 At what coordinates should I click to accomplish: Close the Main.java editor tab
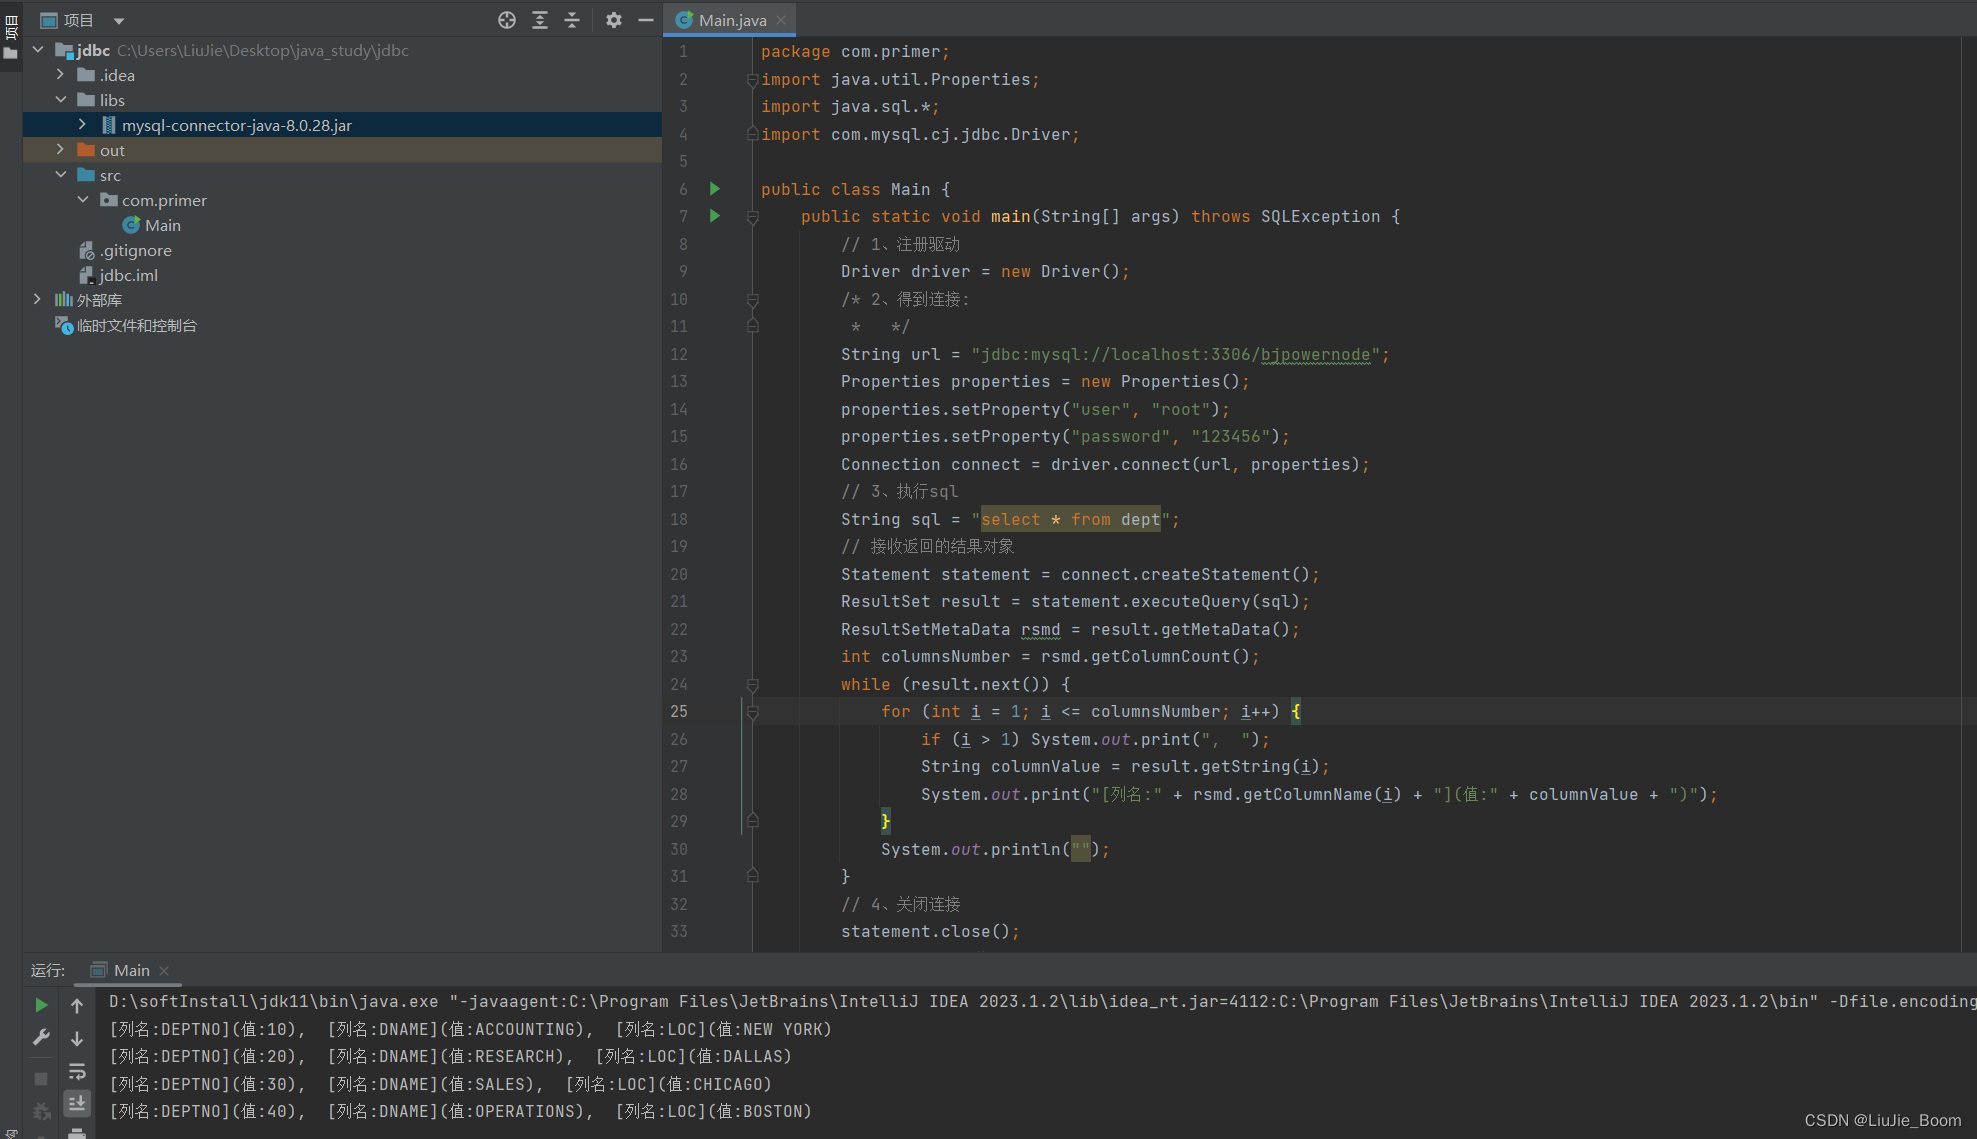pyautogui.click(x=782, y=20)
